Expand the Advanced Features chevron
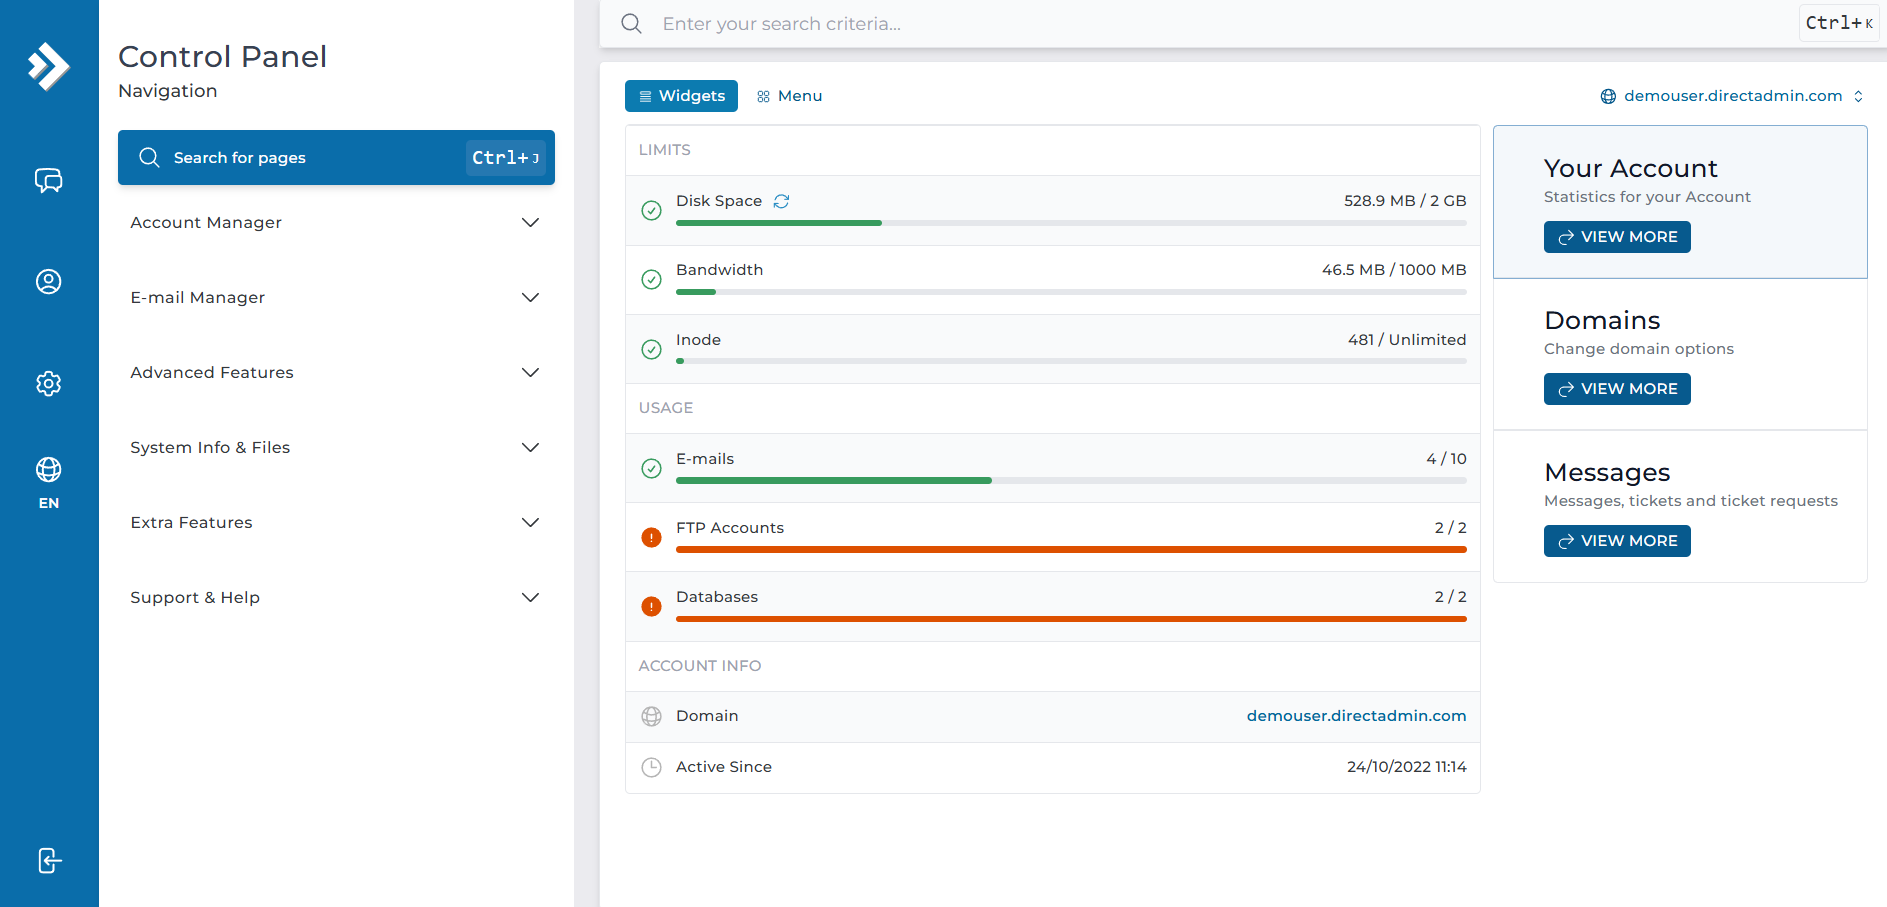Screen dimensions: 1887x907 click(x=530, y=372)
